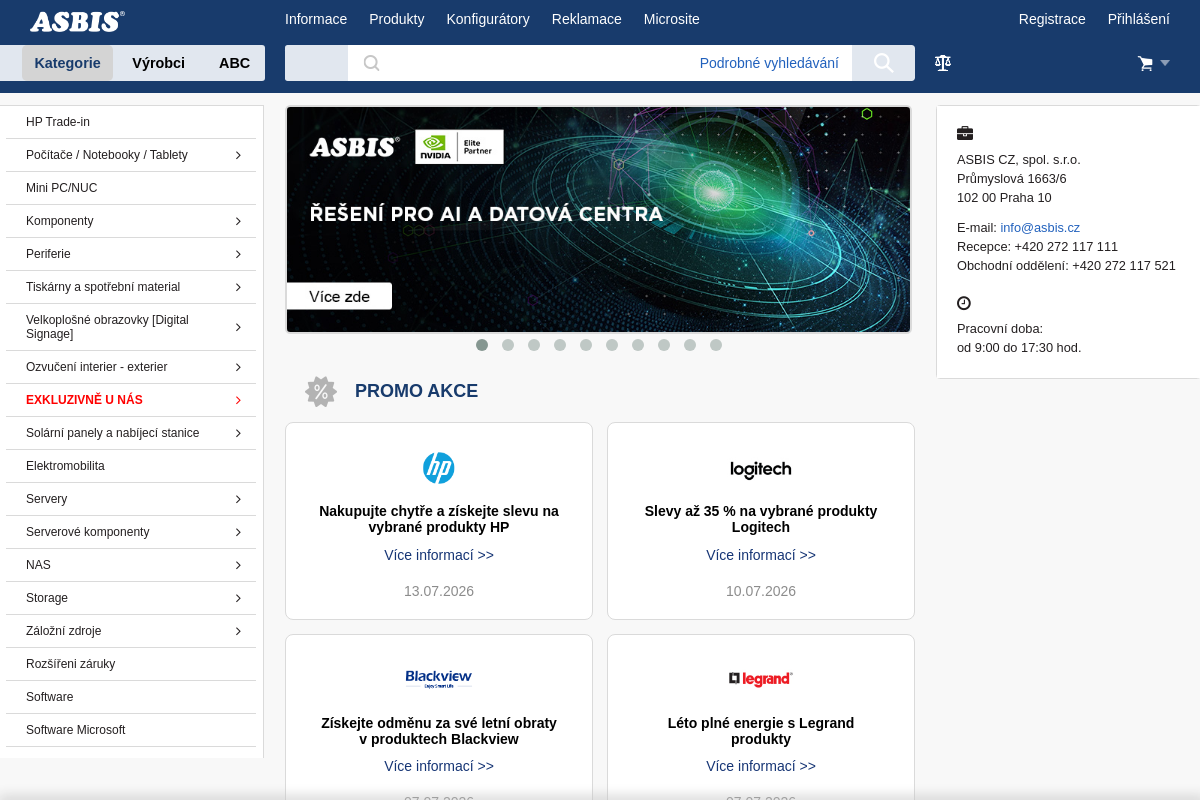Switch to the ABC tab
The image size is (1200, 800).
(x=235, y=63)
